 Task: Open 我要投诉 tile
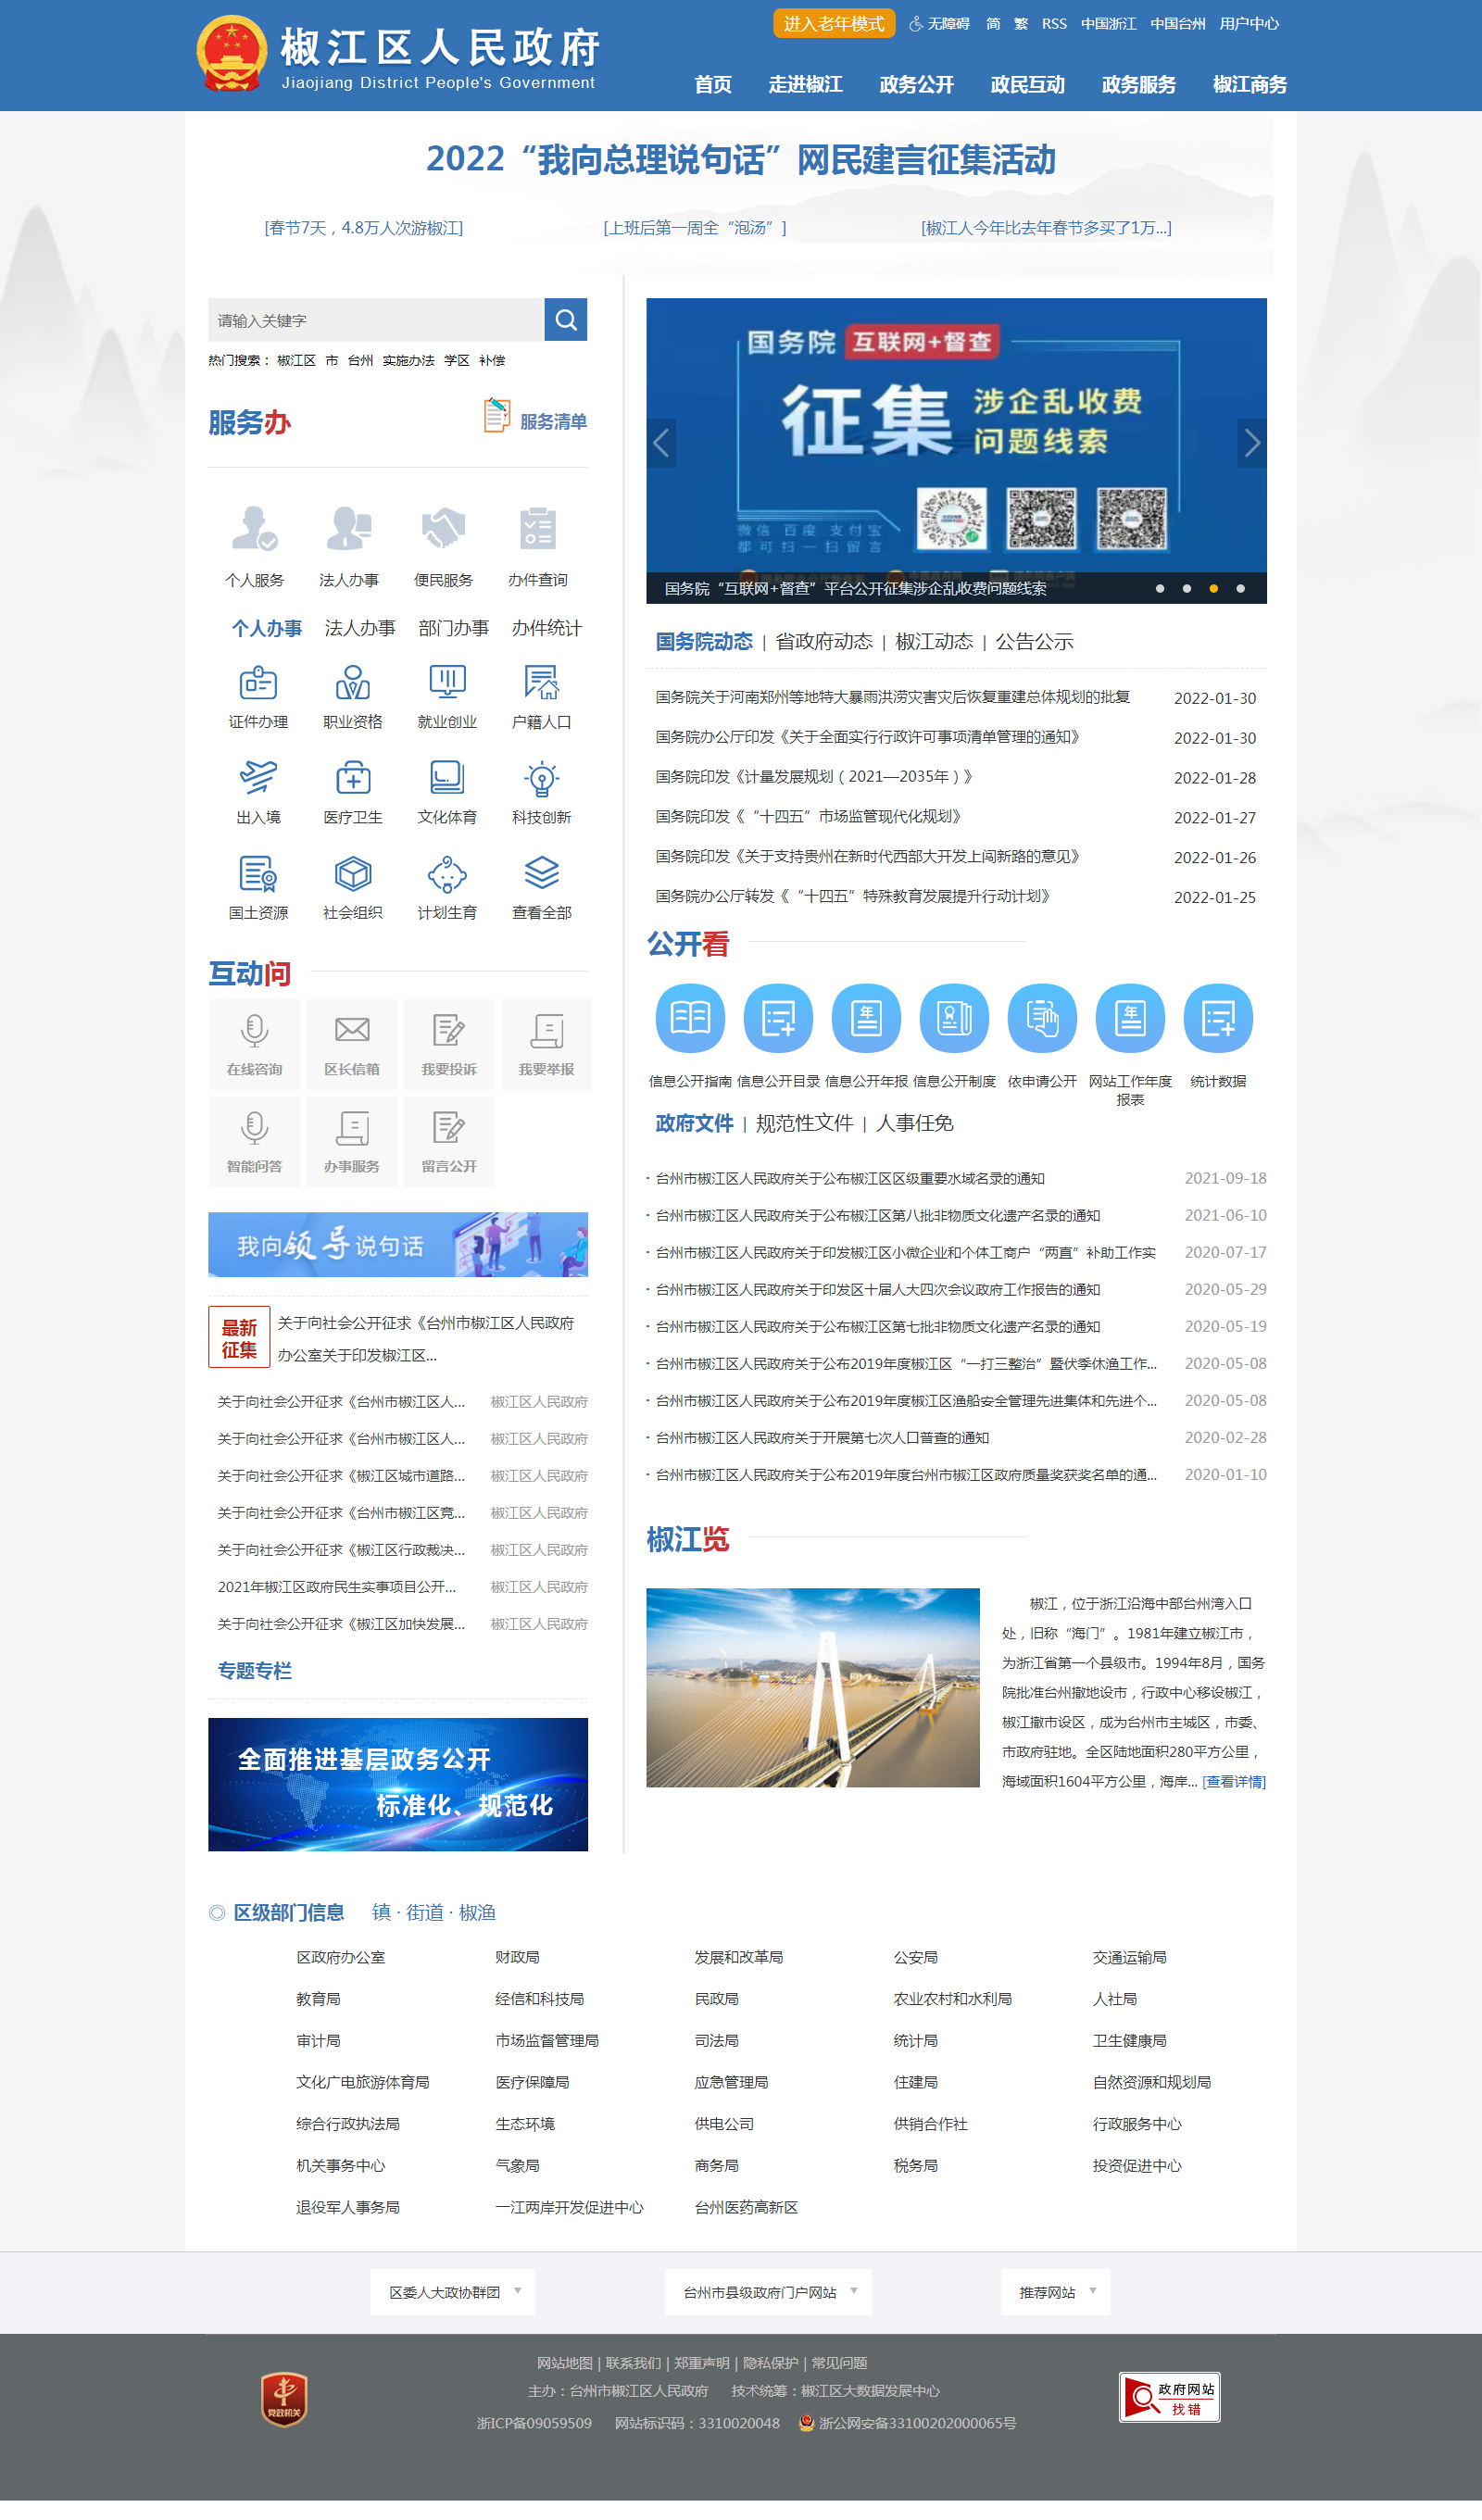pyautogui.click(x=449, y=1045)
